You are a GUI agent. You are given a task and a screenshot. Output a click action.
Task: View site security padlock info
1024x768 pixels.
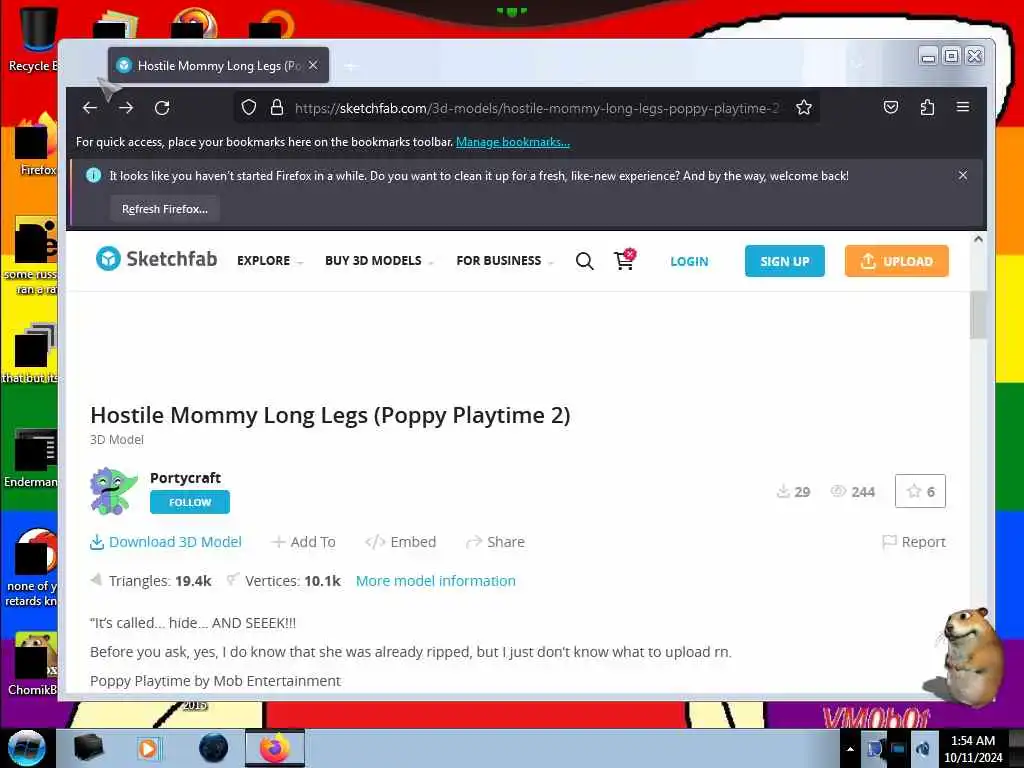[277, 108]
